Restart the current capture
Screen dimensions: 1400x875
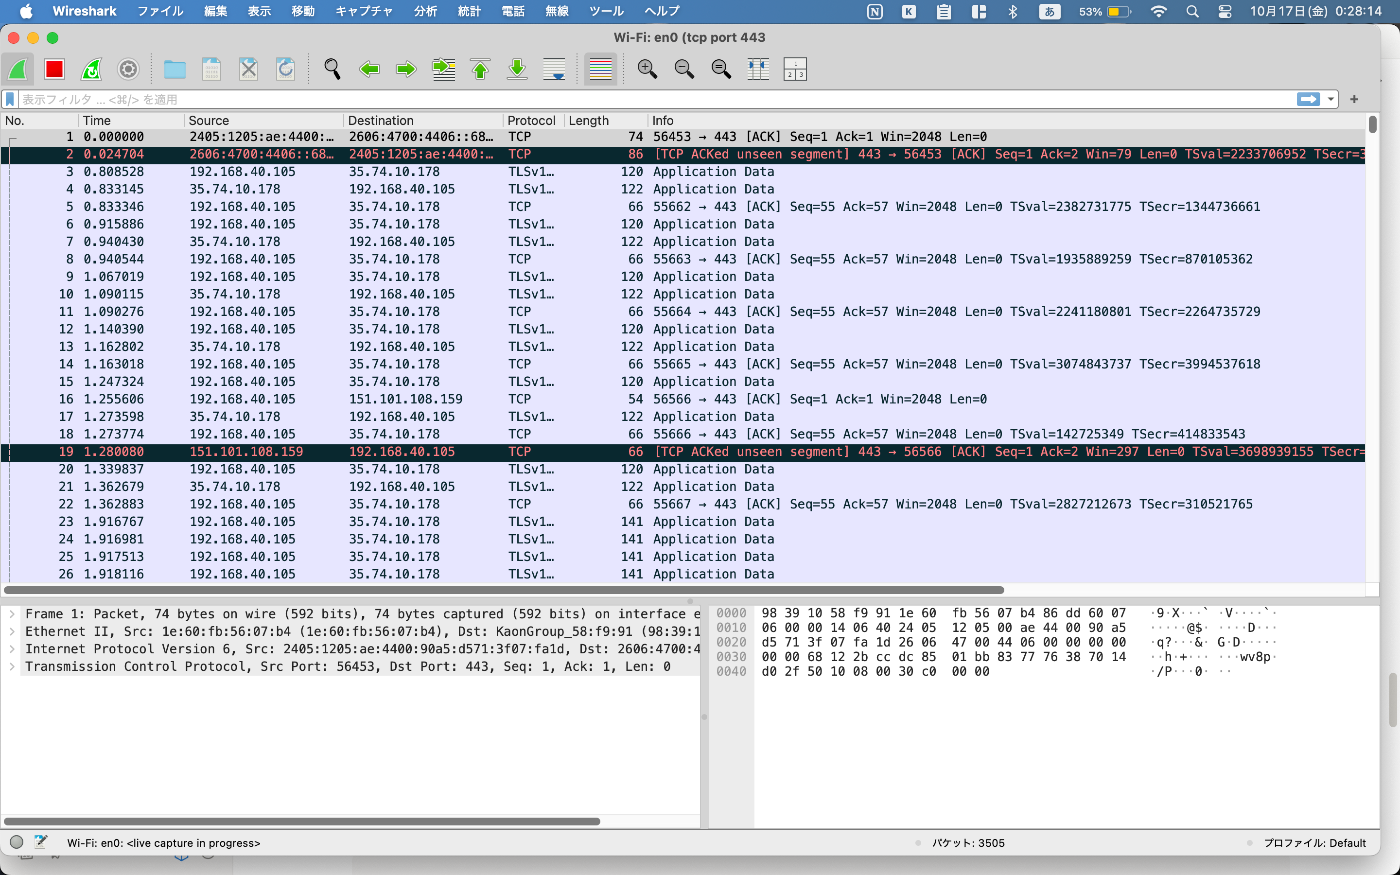(x=91, y=69)
